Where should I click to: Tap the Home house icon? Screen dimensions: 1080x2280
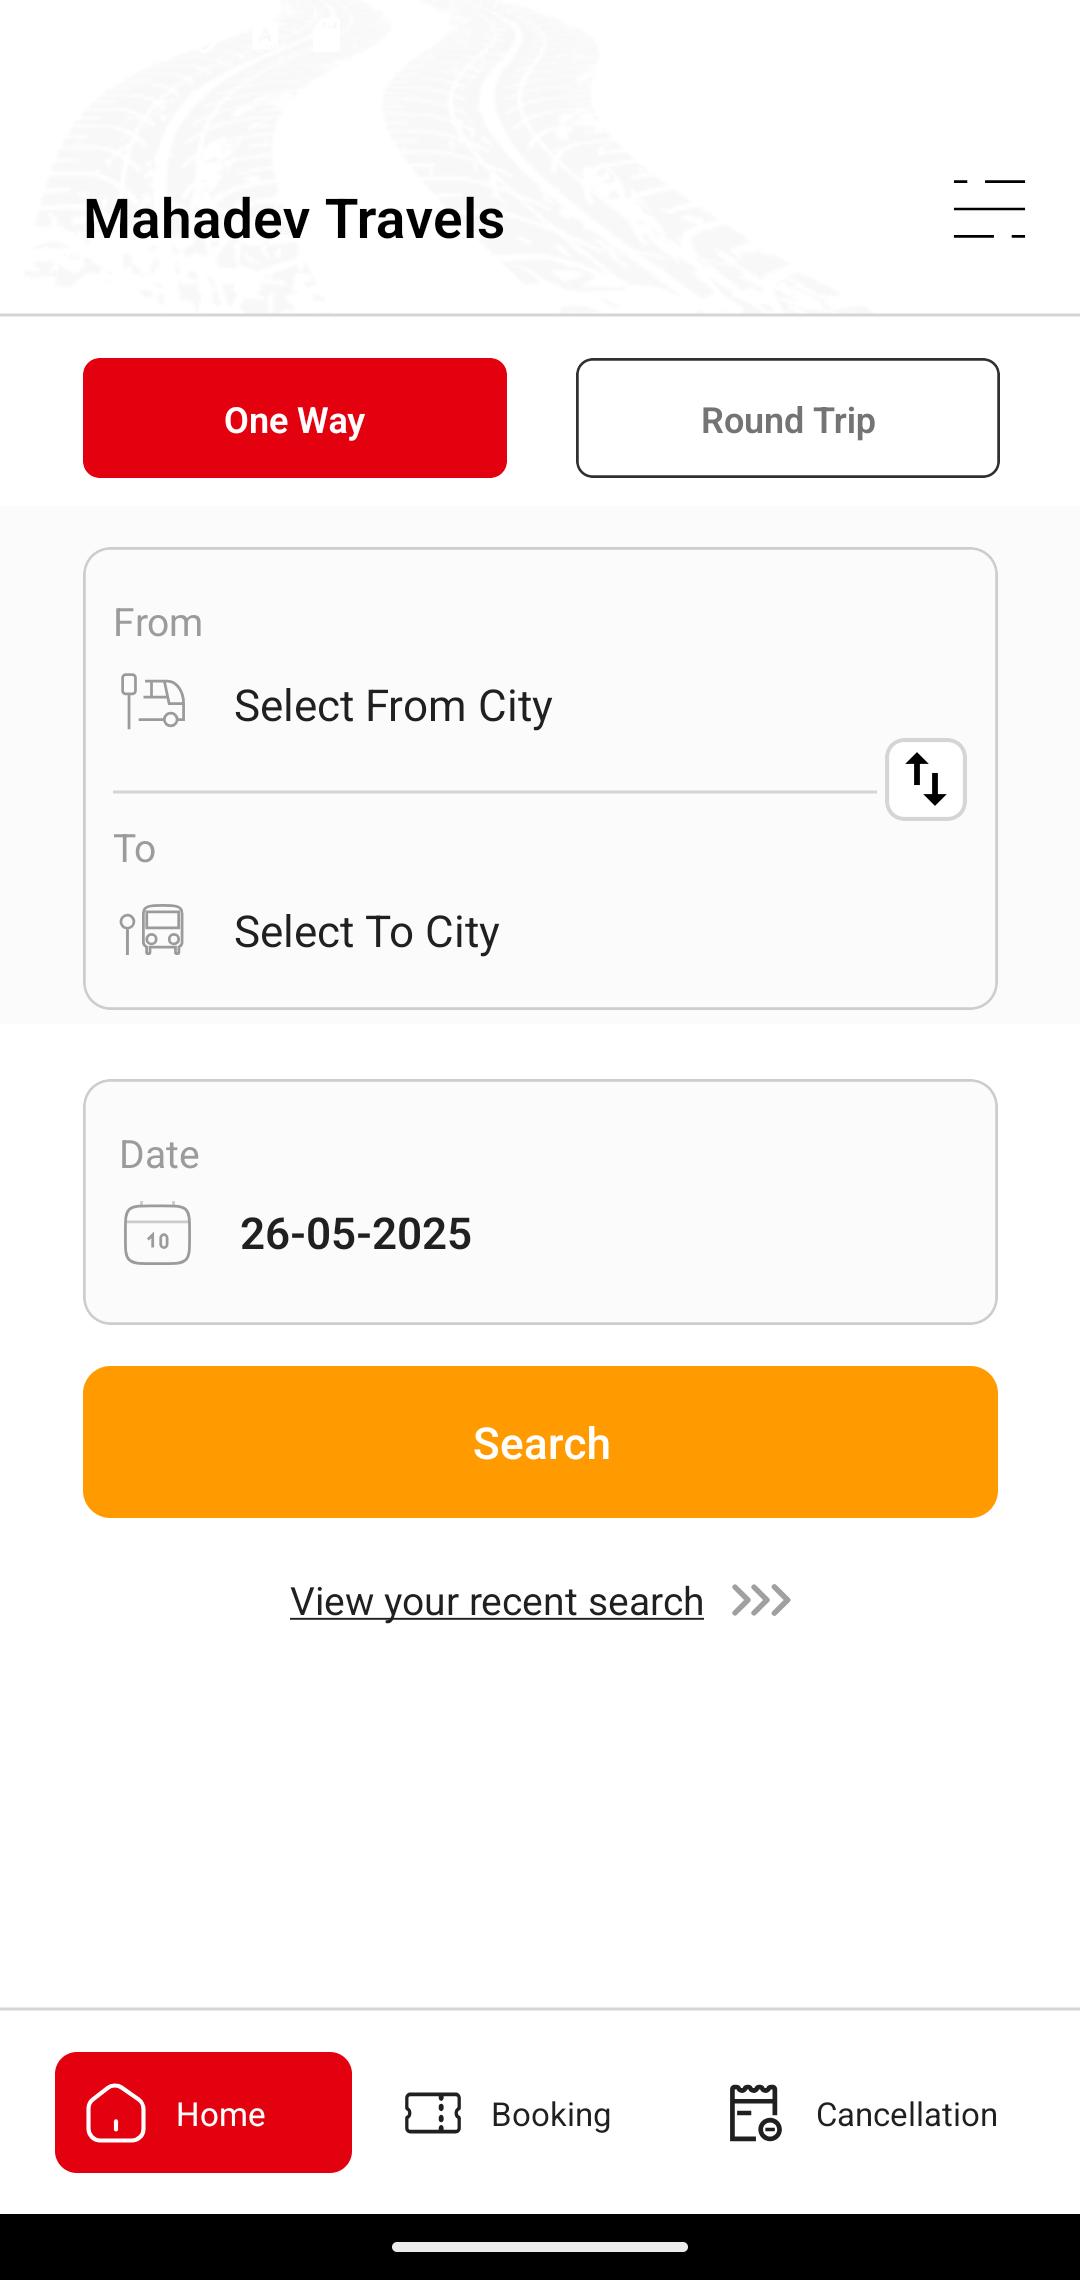[x=116, y=2113]
